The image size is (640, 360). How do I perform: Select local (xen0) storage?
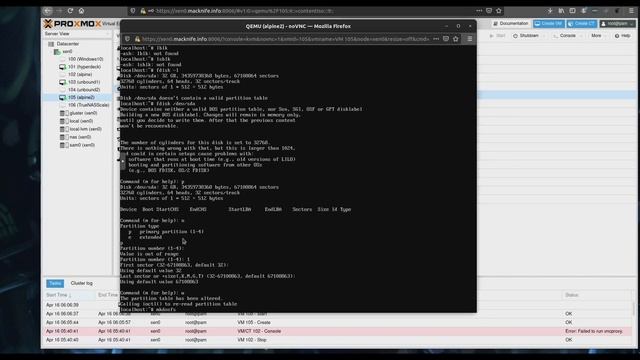(x=81, y=121)
